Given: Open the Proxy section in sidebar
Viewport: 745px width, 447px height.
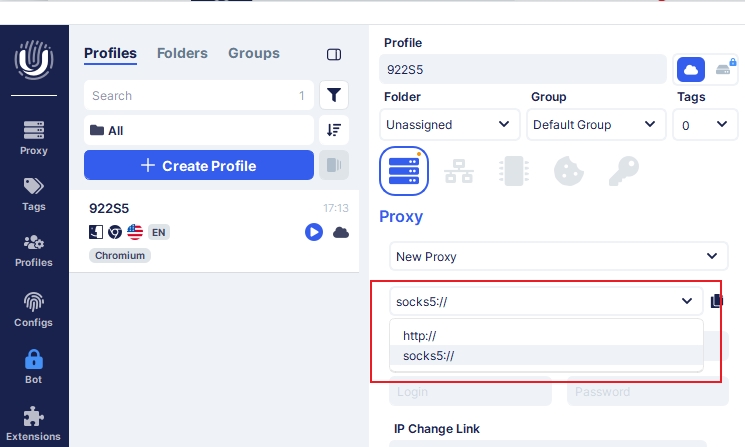Looking at the screenshot, I should 34,137.
